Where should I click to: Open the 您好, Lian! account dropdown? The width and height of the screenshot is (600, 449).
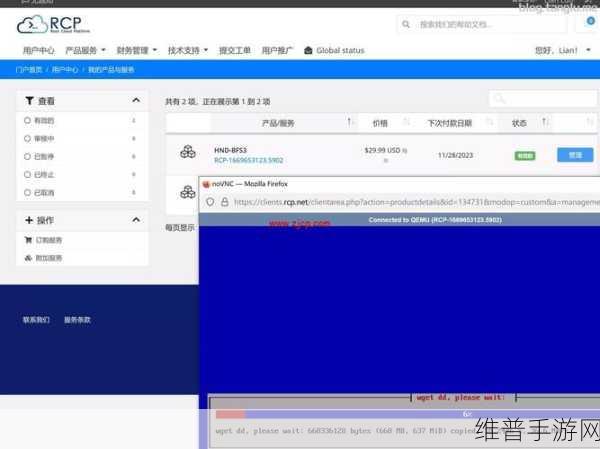pos(562,50)
